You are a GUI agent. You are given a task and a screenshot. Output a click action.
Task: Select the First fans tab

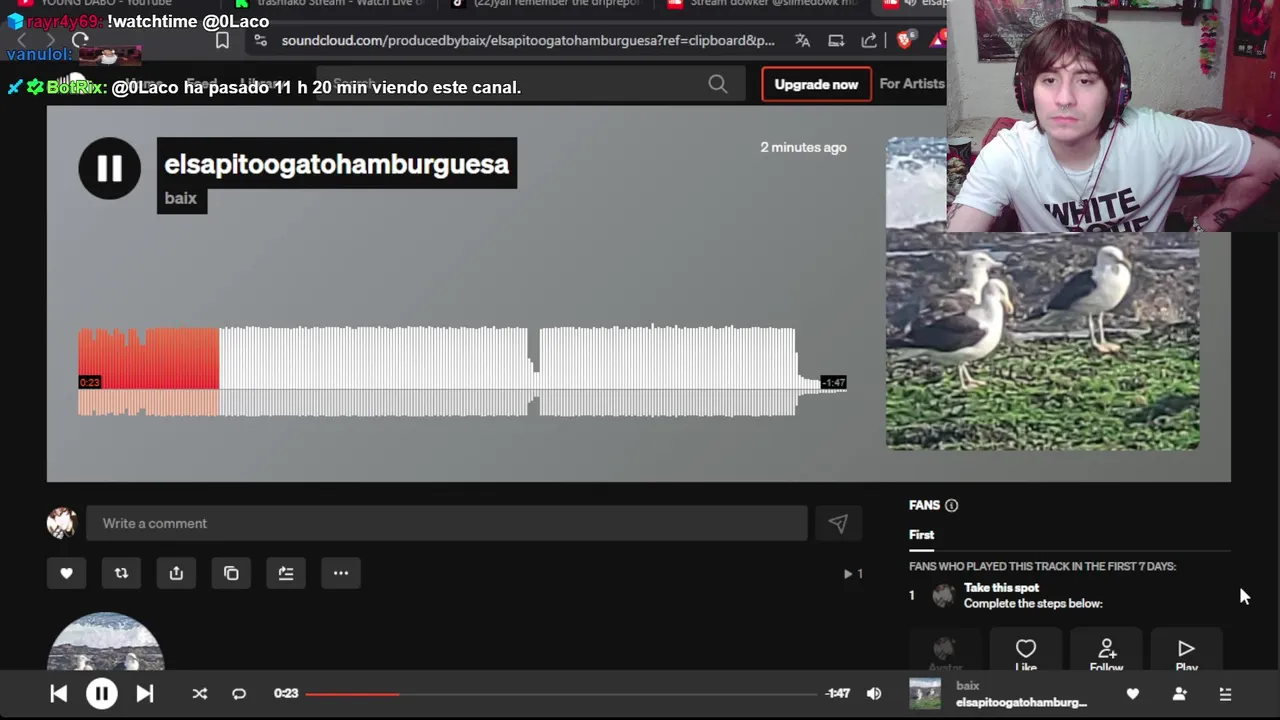coord(921,535)
